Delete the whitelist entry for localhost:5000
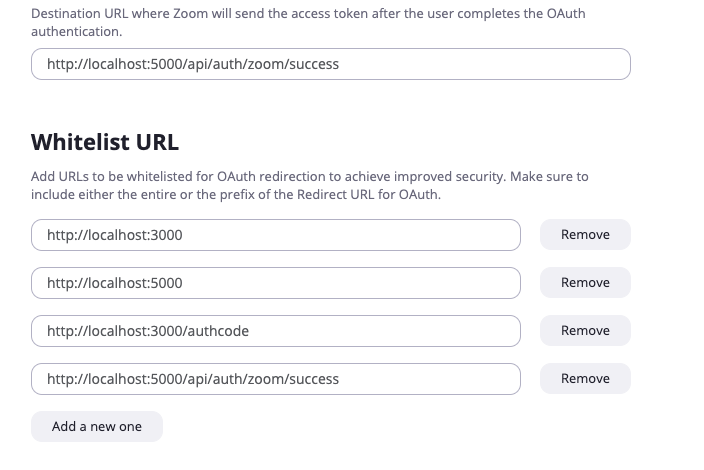Viewport: 704px width, 470px height. click(585, 283)
